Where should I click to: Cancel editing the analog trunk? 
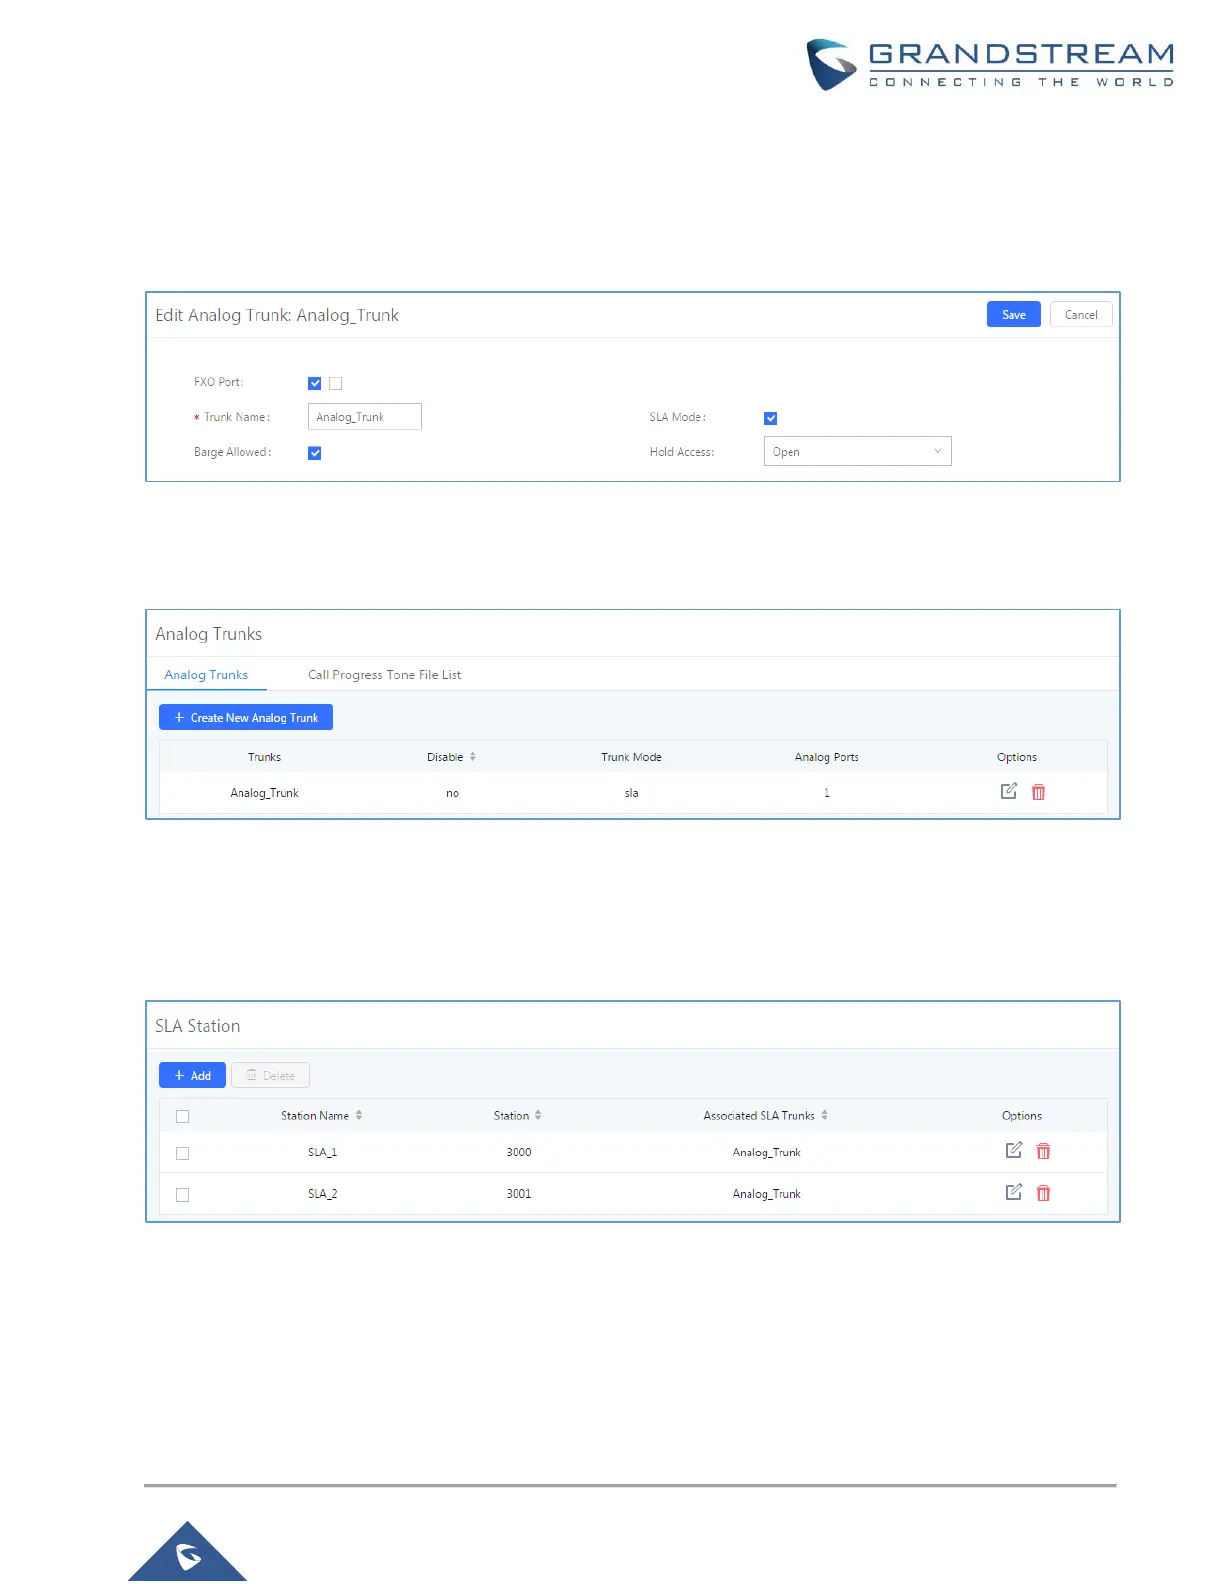point(1081,314)
